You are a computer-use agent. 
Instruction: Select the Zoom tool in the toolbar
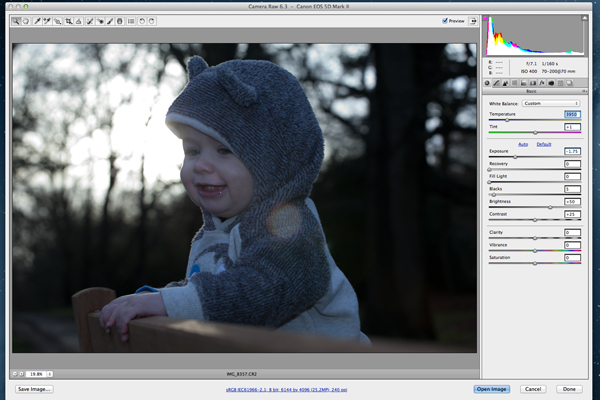[16, 21]
